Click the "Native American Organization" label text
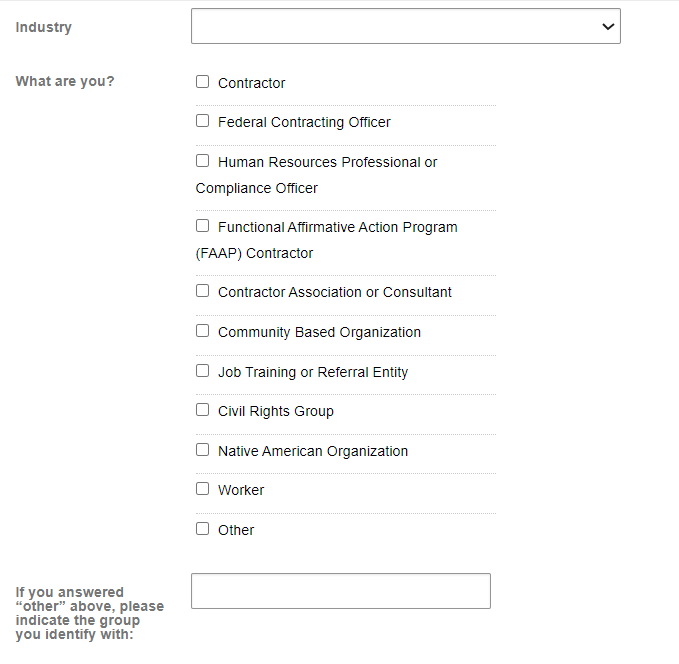 point(313,451)
